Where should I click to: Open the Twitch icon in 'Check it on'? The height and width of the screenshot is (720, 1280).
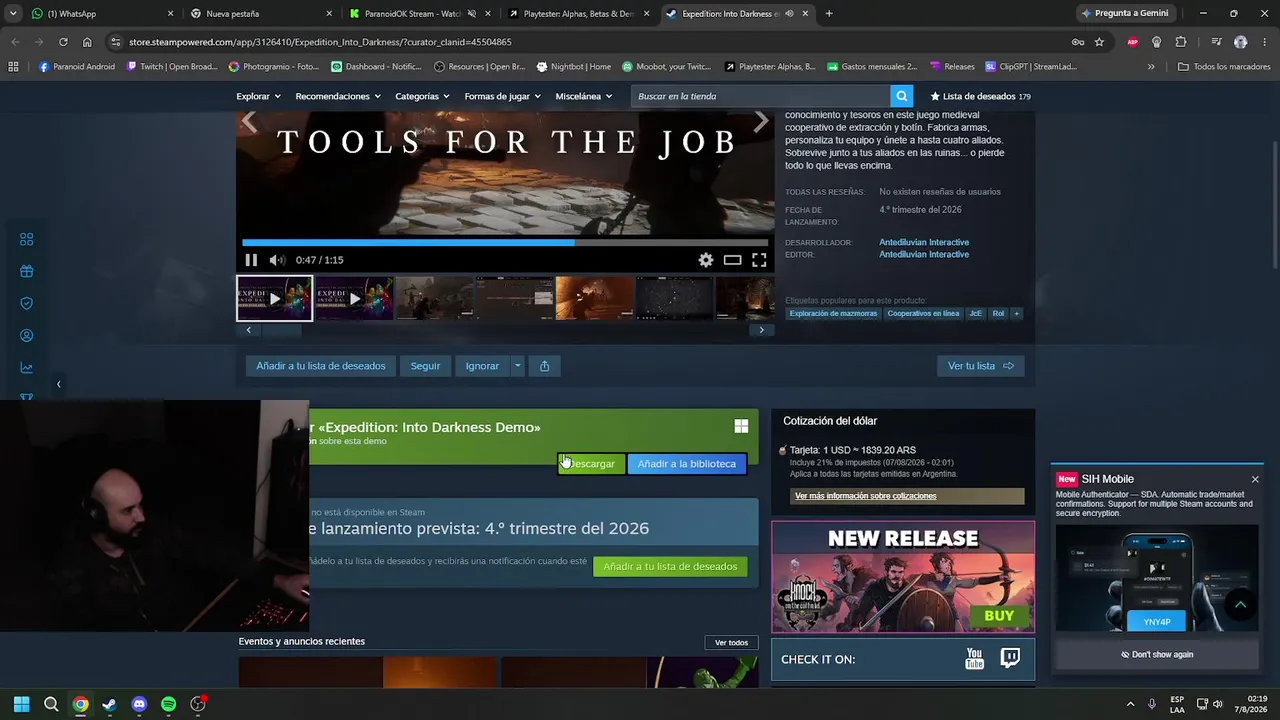(1011, 659)
